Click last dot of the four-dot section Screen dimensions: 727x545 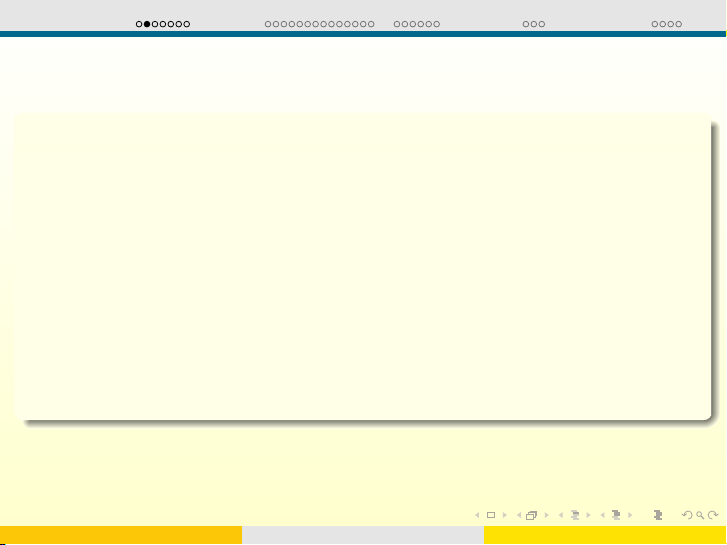tap(679, 23)
